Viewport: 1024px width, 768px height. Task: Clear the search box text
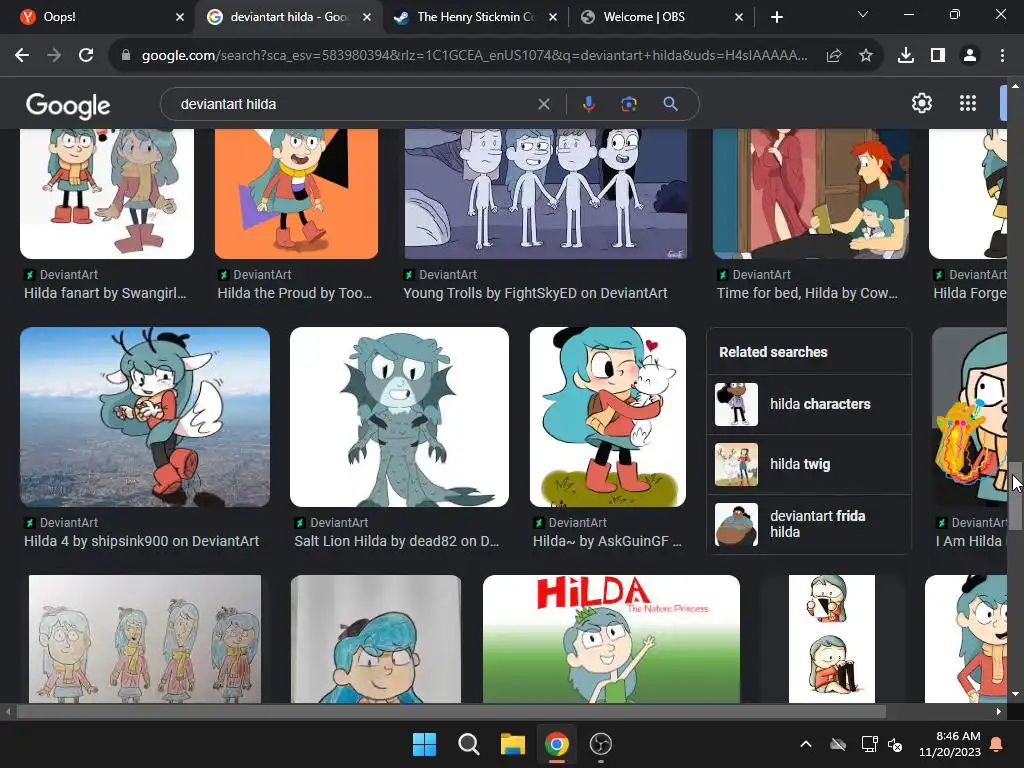point(543,104)
